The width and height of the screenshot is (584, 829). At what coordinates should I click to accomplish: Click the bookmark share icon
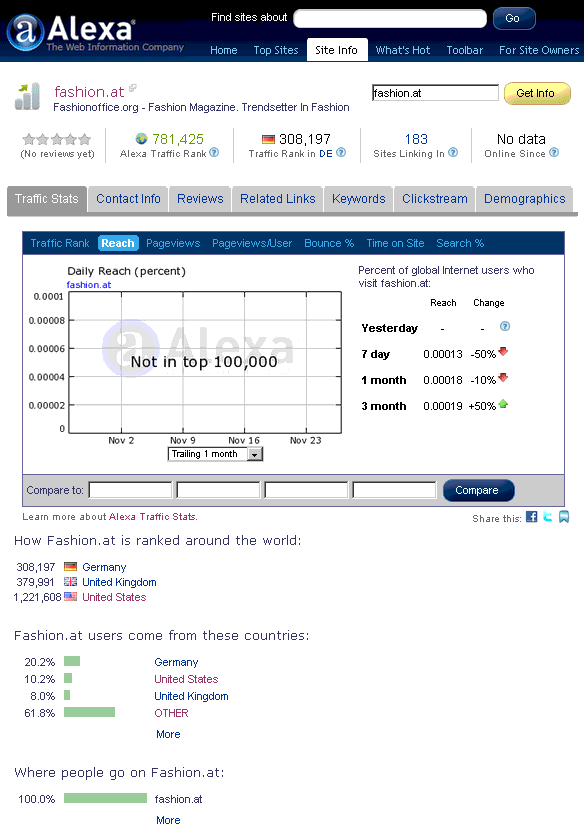(x=564, y=517)
